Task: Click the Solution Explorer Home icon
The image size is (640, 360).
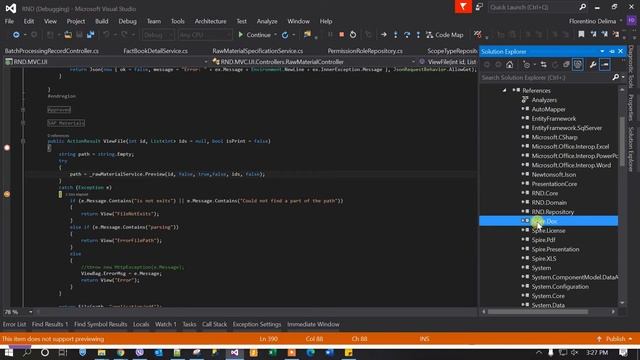Action: [509, 64]
